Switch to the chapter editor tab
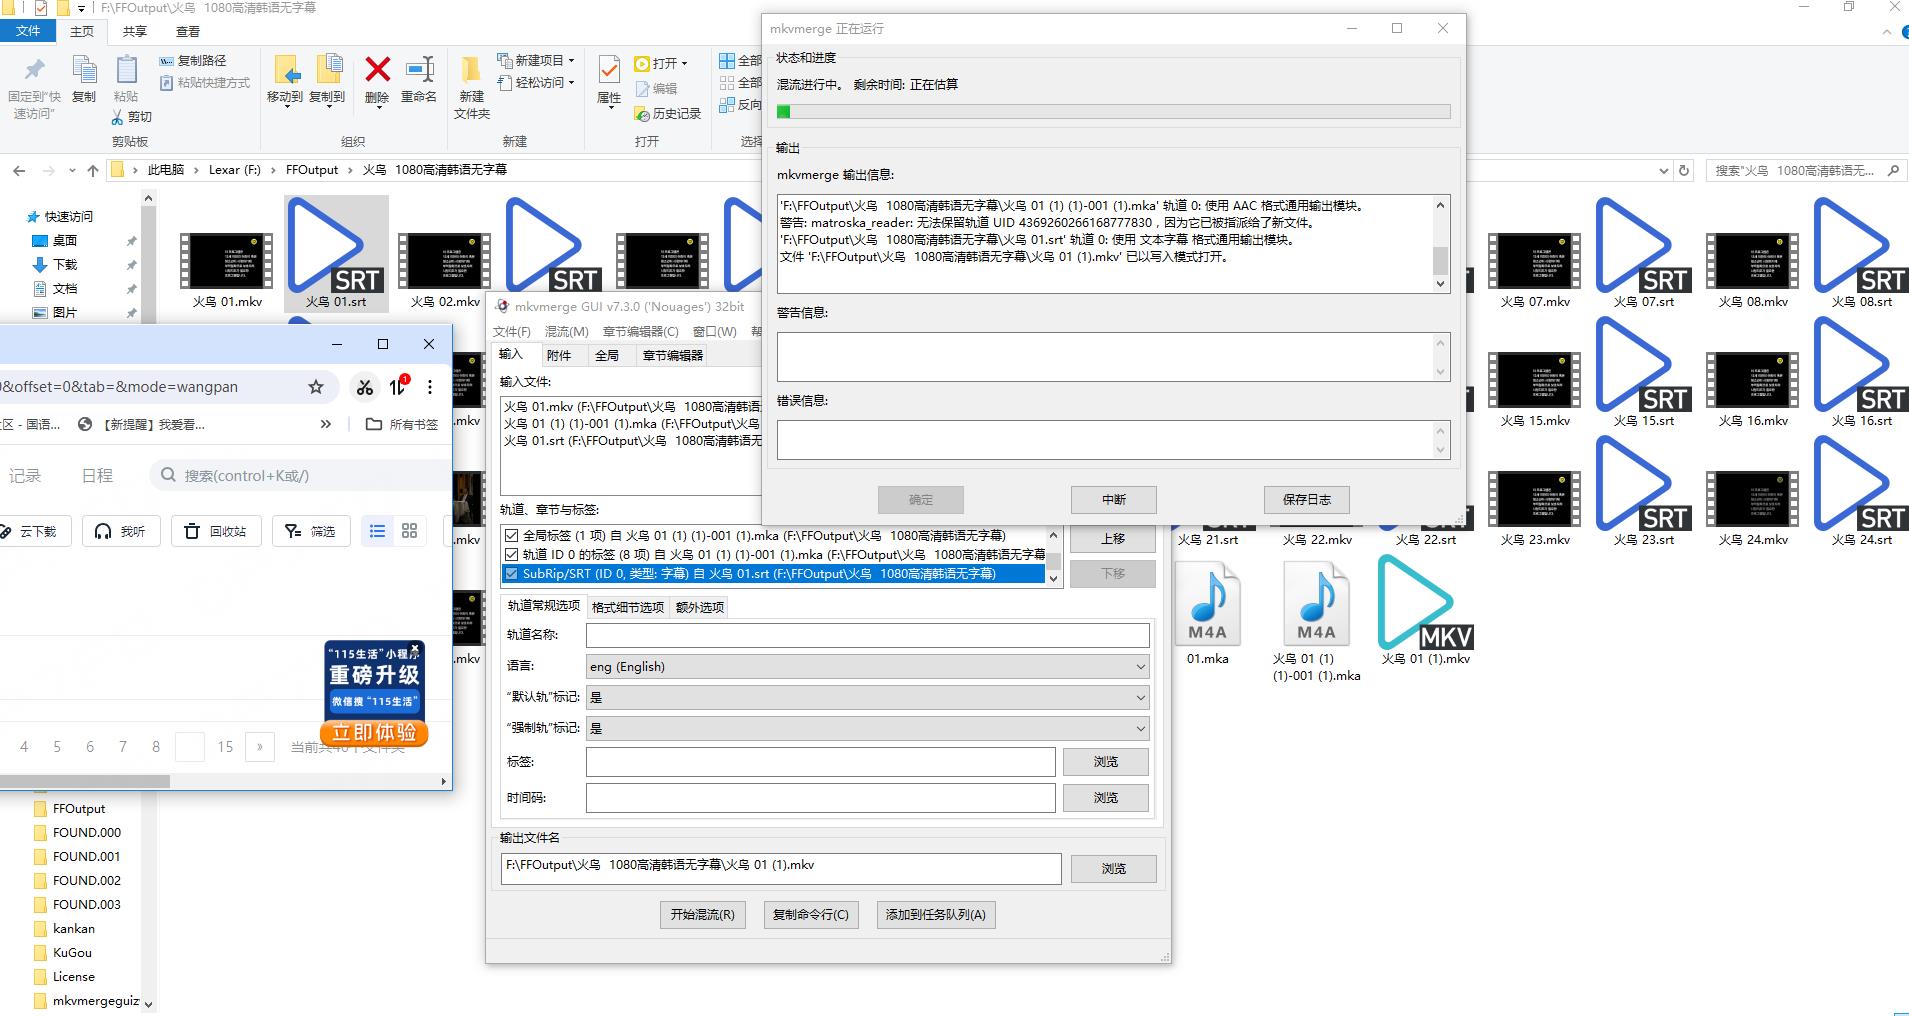1909x1016 pixels. [672, 356]
